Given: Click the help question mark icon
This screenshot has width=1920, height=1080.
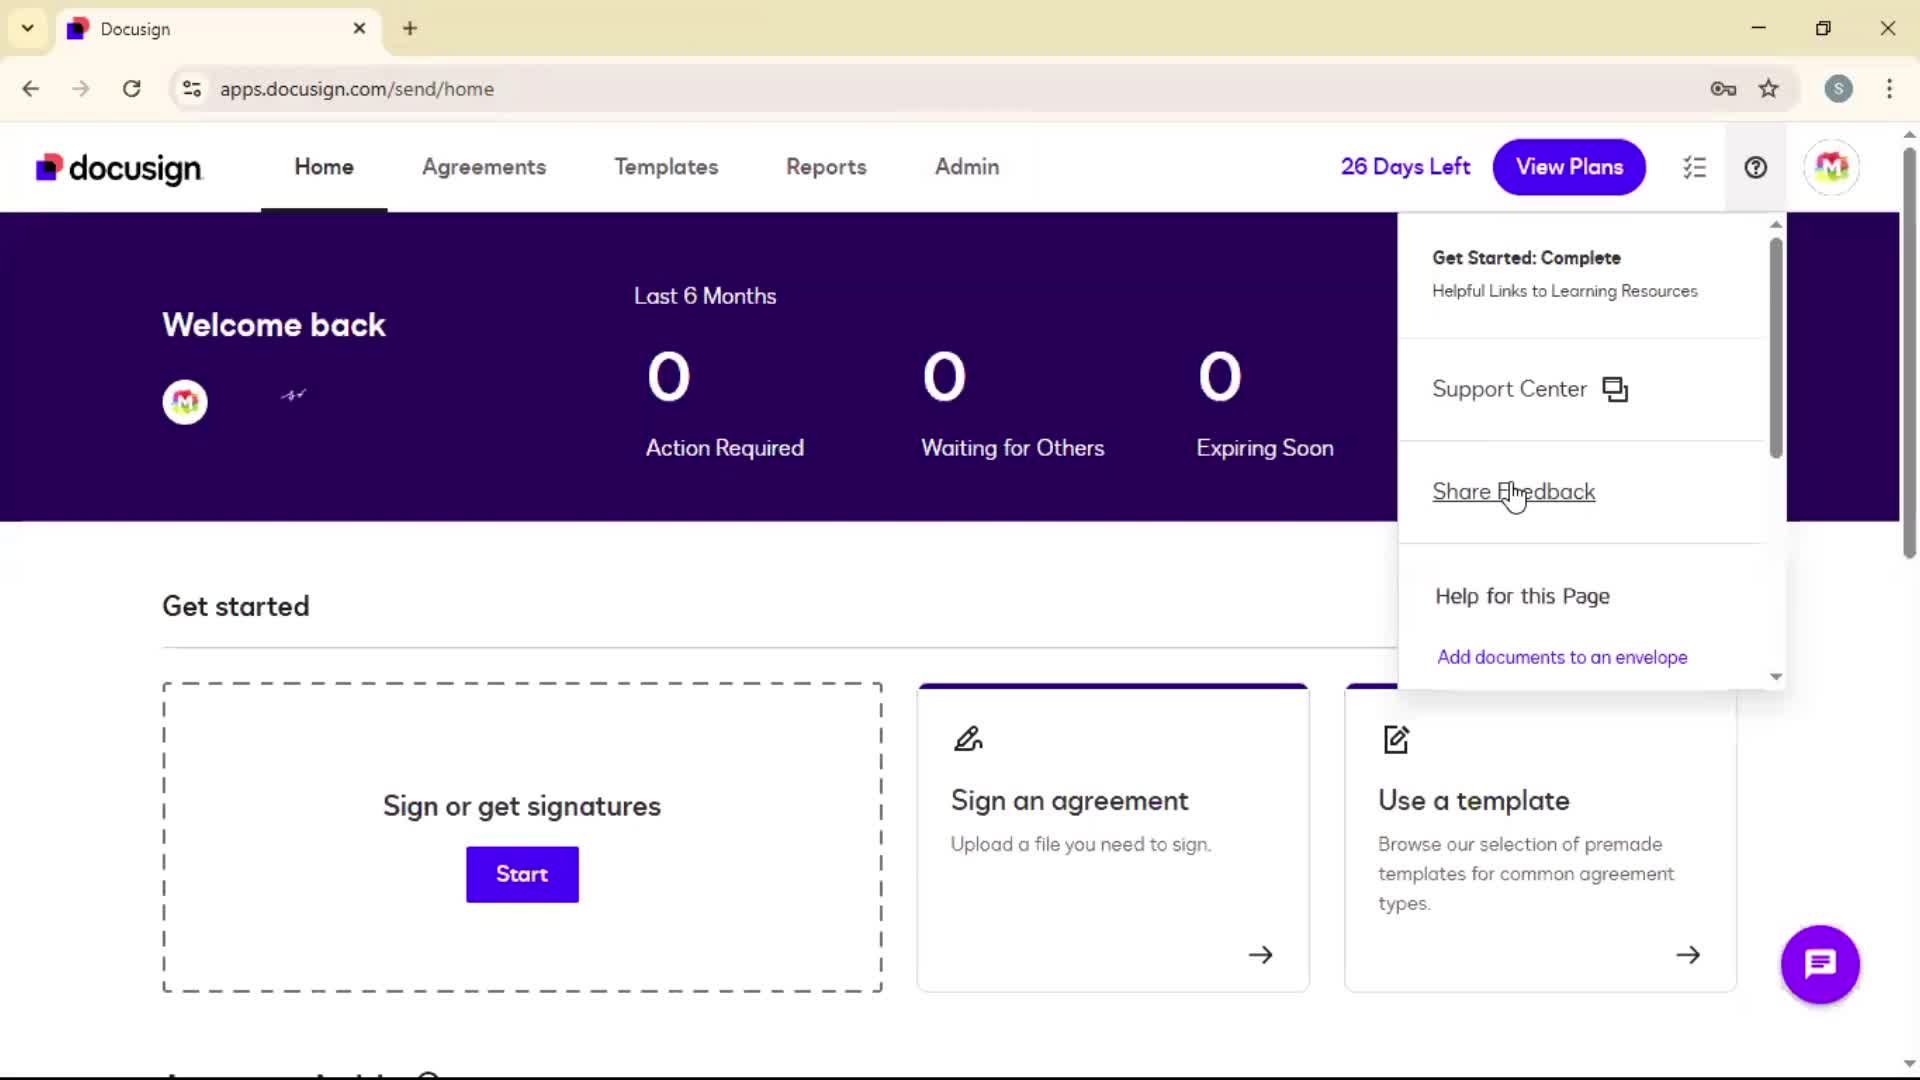Looking at the screenshot, I should pos(1755,167).
